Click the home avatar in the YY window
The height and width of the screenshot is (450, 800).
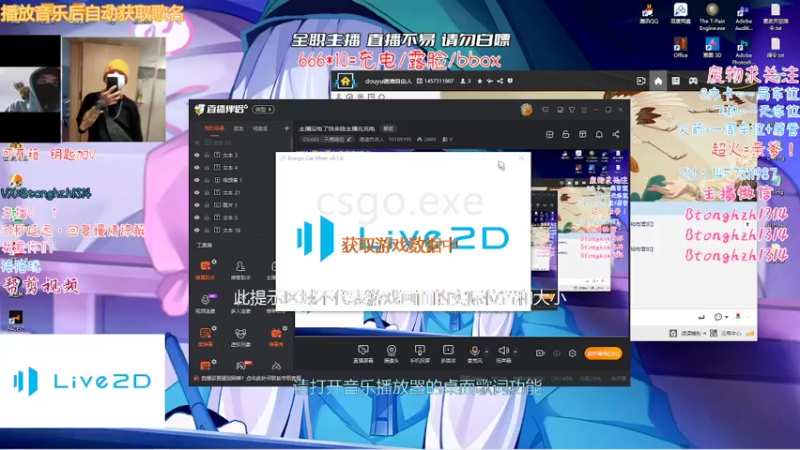coord(345,81)
